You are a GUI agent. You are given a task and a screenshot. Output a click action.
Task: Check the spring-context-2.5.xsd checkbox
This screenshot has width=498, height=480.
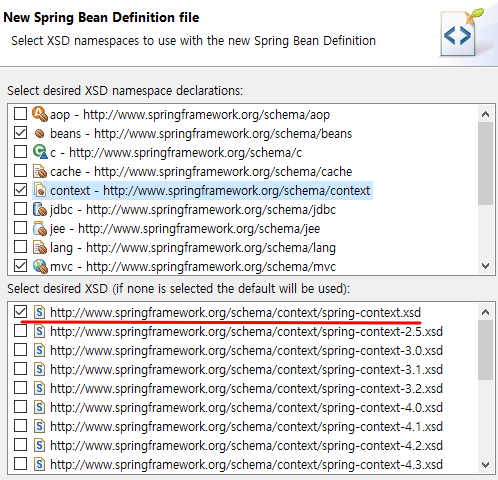pos(20,331)
